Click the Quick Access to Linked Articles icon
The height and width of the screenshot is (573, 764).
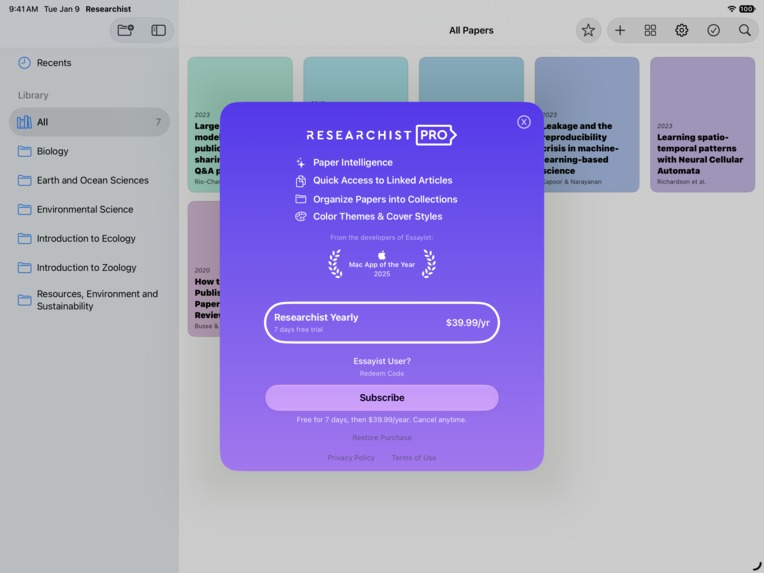[x=301, y=181]
